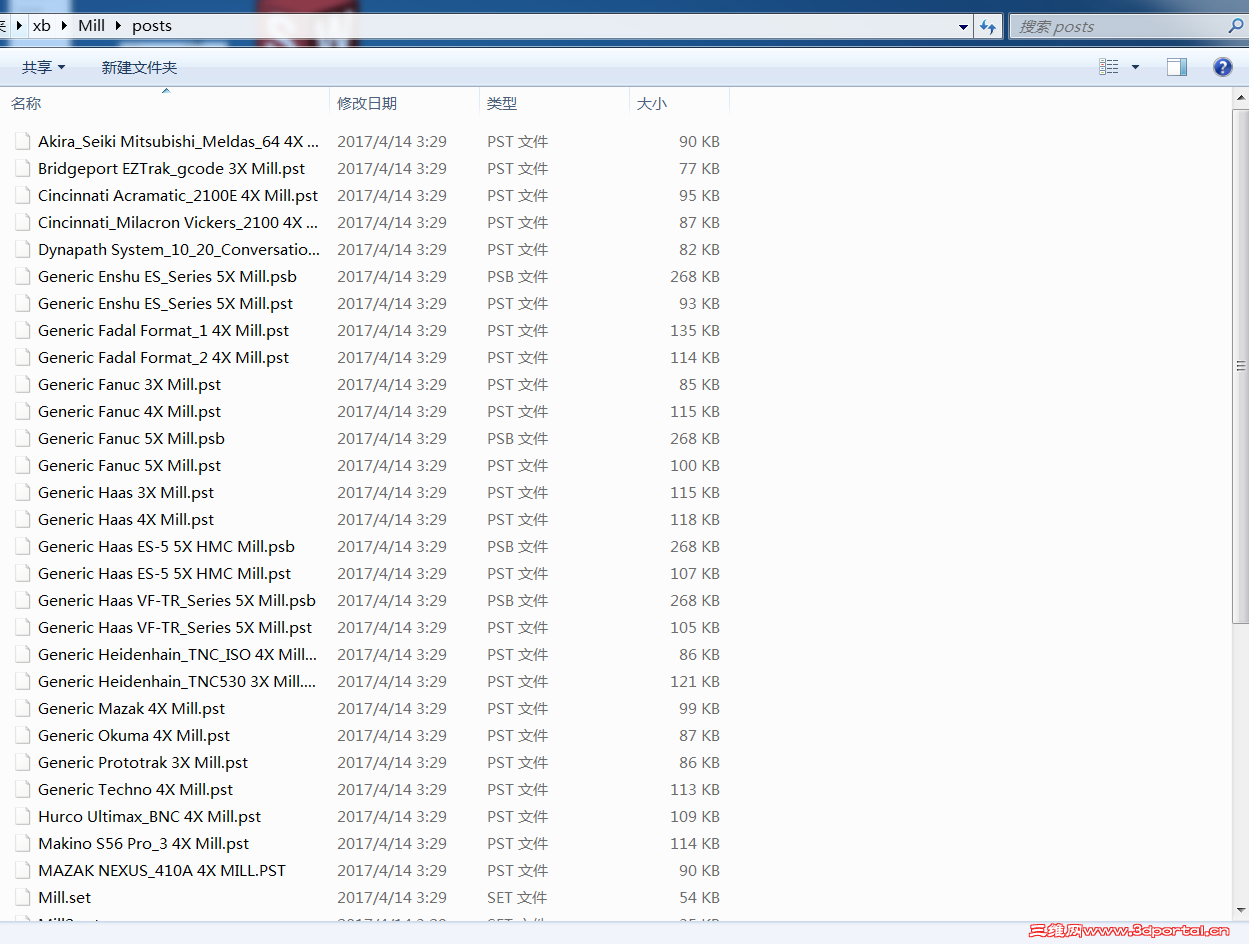This screenshot has height=944, width=1249.
Task: Click the 新建文件夹 new folder button
Action: coord(139,67)
